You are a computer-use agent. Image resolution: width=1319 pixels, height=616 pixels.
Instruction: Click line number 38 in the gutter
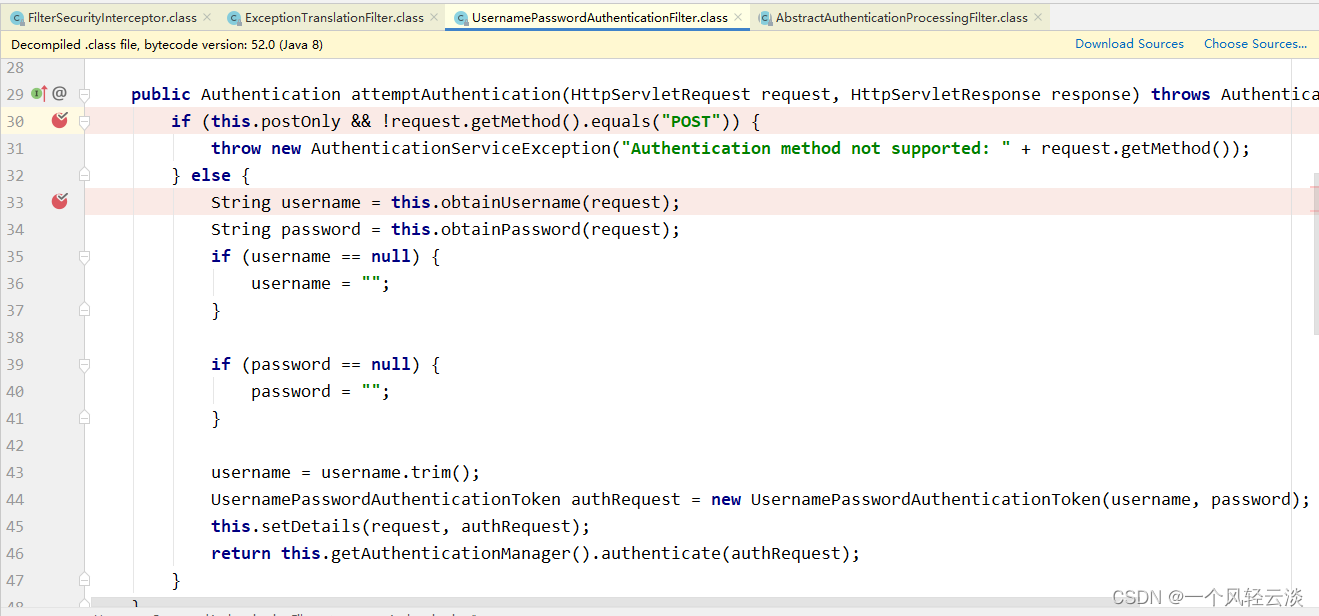pos(15,337)
